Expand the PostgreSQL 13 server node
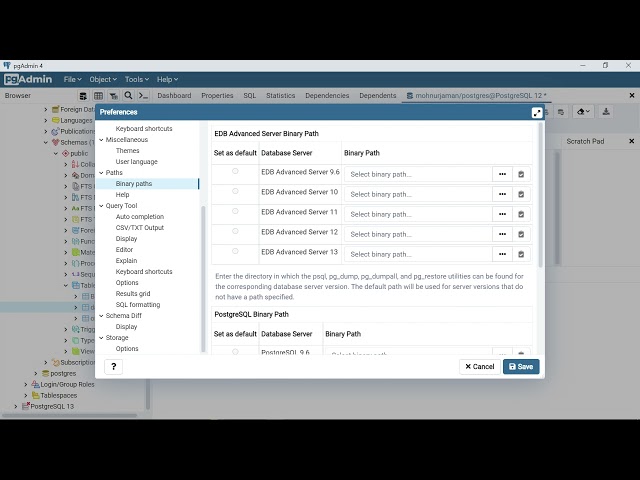The image size is (640, 480). coord(16,407)
